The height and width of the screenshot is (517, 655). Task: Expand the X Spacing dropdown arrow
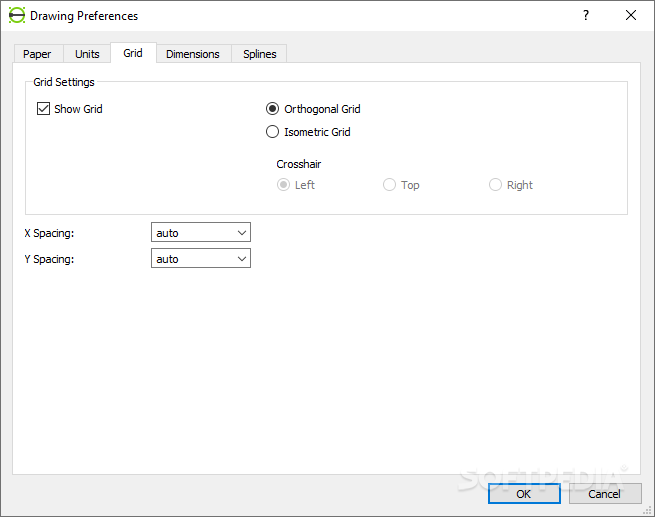coord(241,233)
